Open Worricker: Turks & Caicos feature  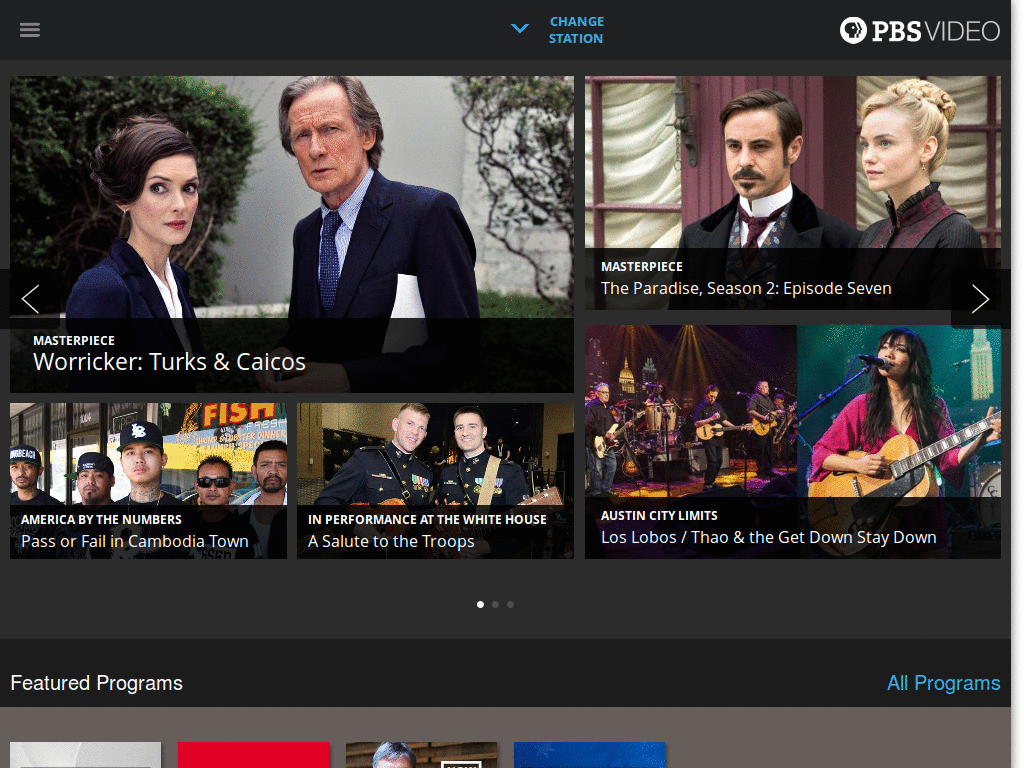(292, 234)
